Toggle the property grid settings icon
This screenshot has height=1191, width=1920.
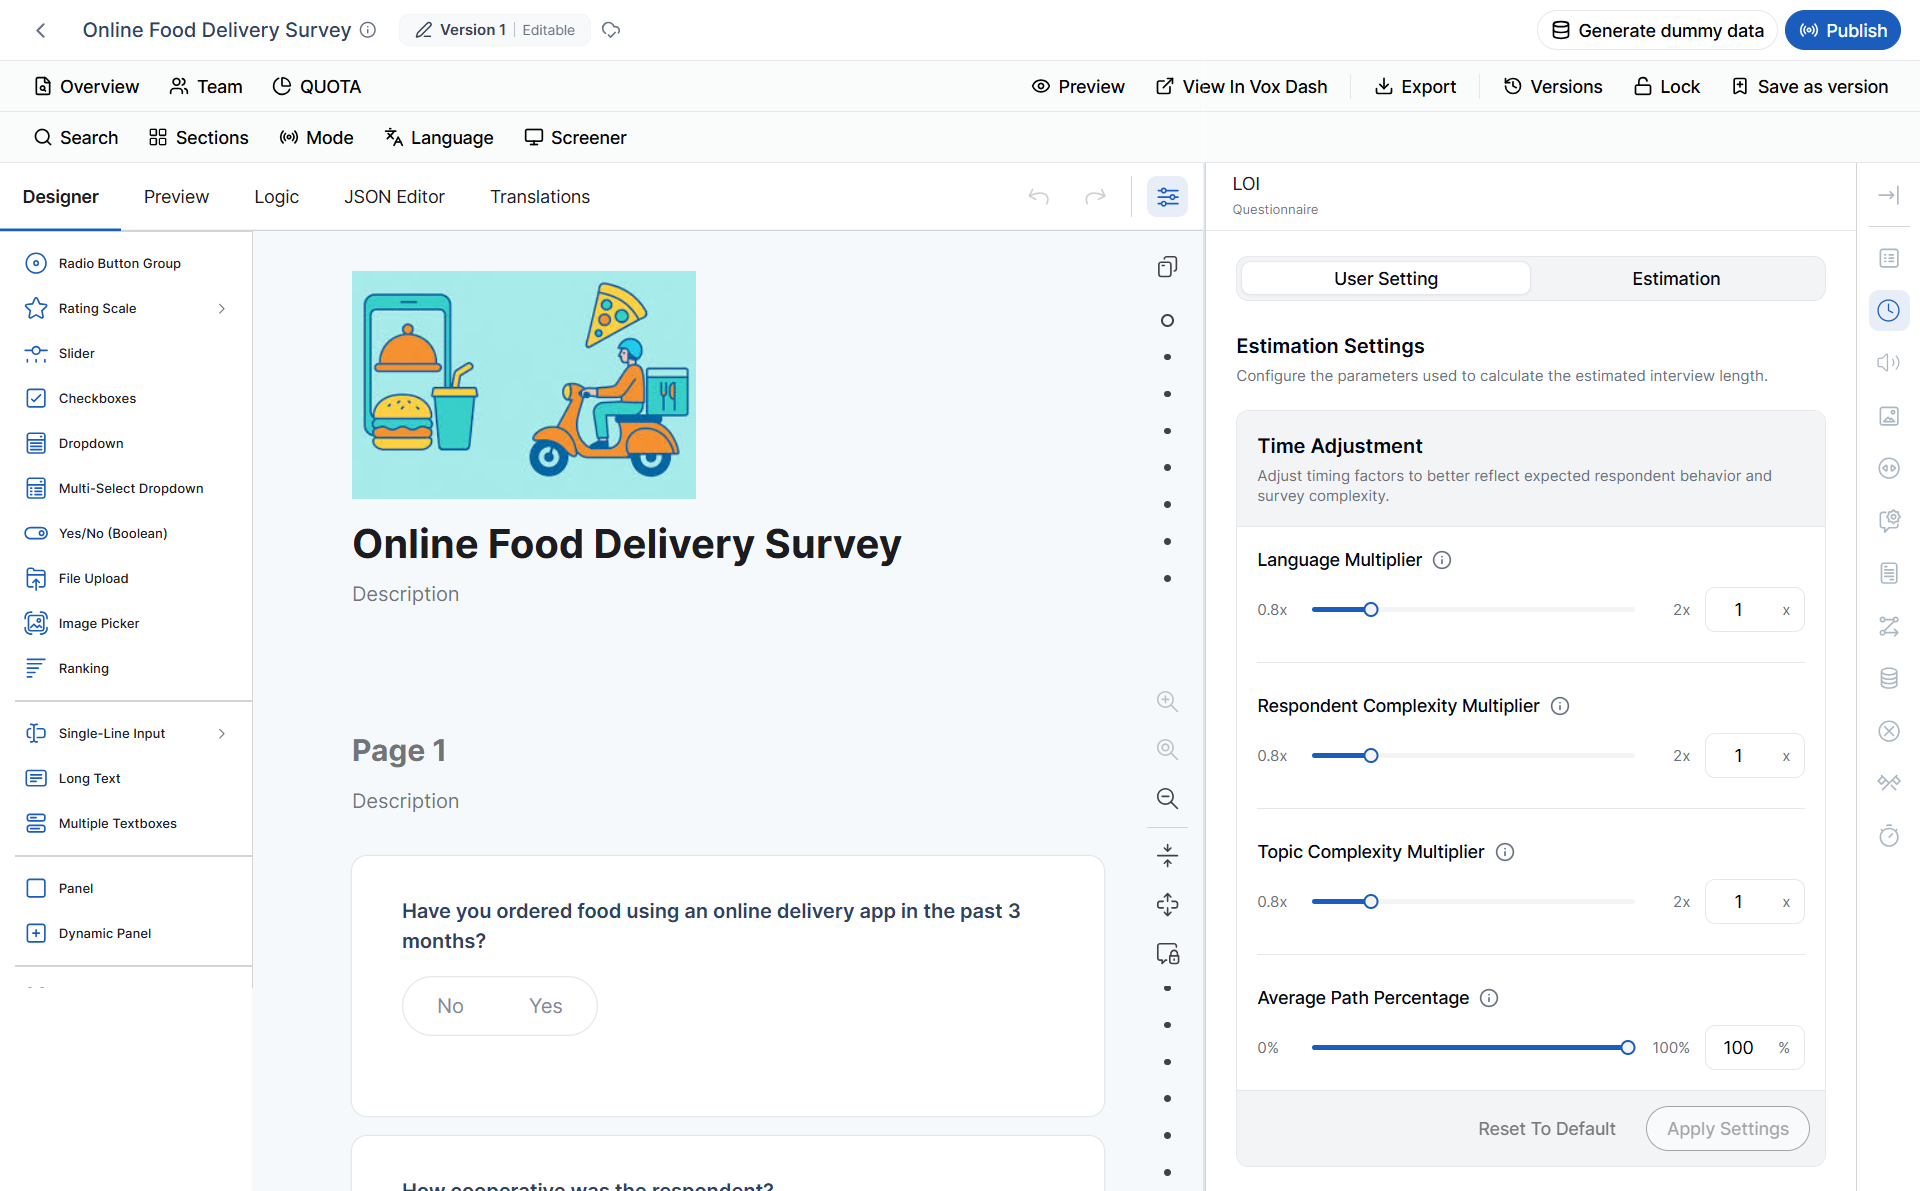coord(1168,197)
